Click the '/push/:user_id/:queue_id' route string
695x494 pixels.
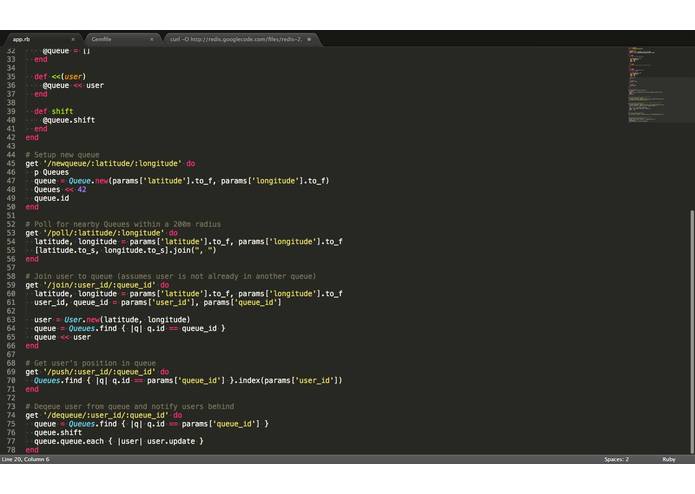[99, 372]
